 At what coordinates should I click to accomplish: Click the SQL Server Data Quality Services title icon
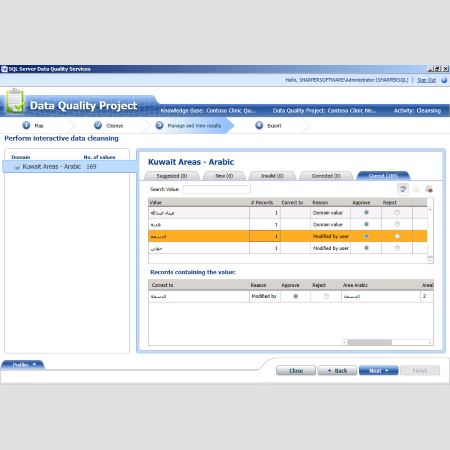click(x=4, y=69)
